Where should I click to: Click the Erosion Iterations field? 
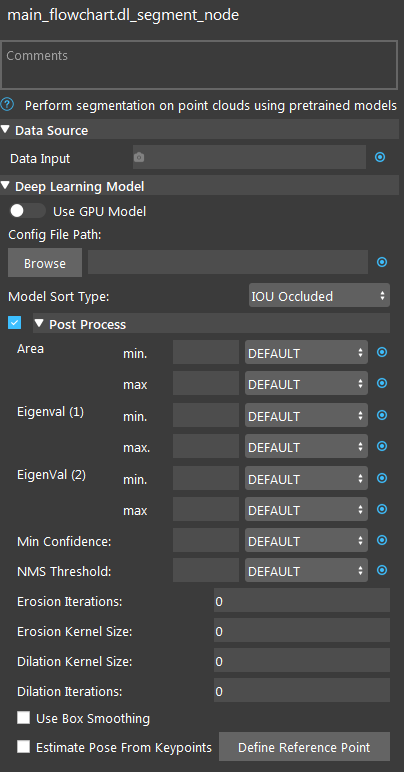point(302,601)
